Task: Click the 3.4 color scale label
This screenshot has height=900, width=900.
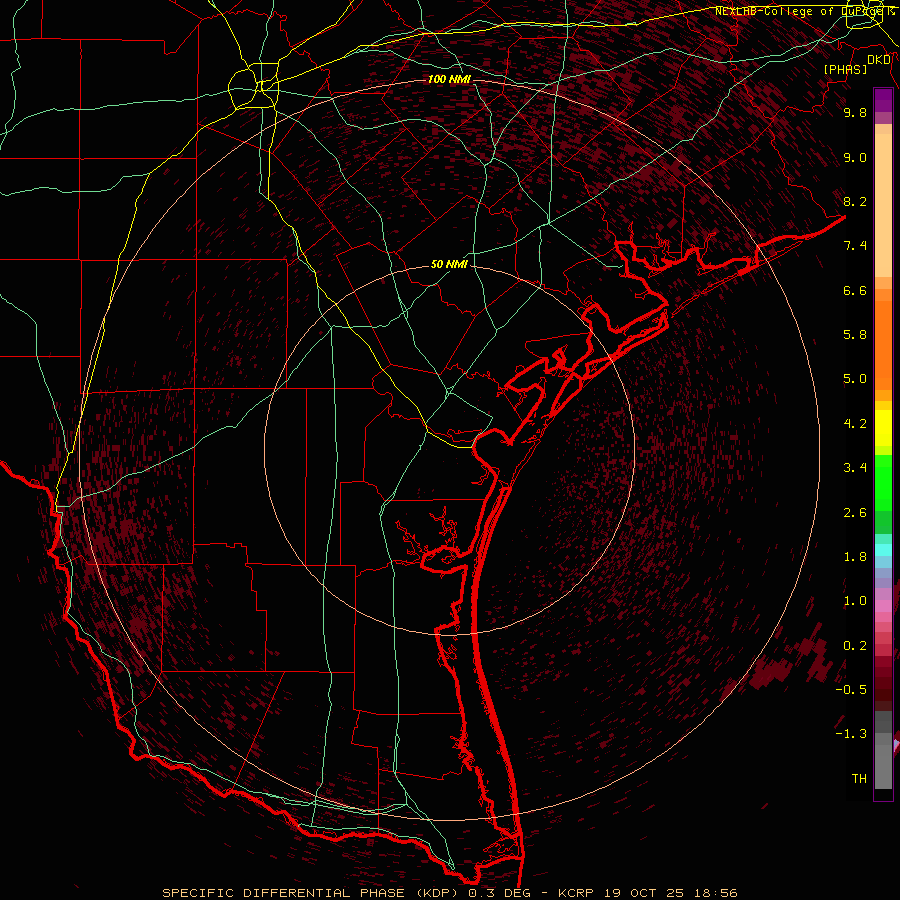Action: (855, 468)
